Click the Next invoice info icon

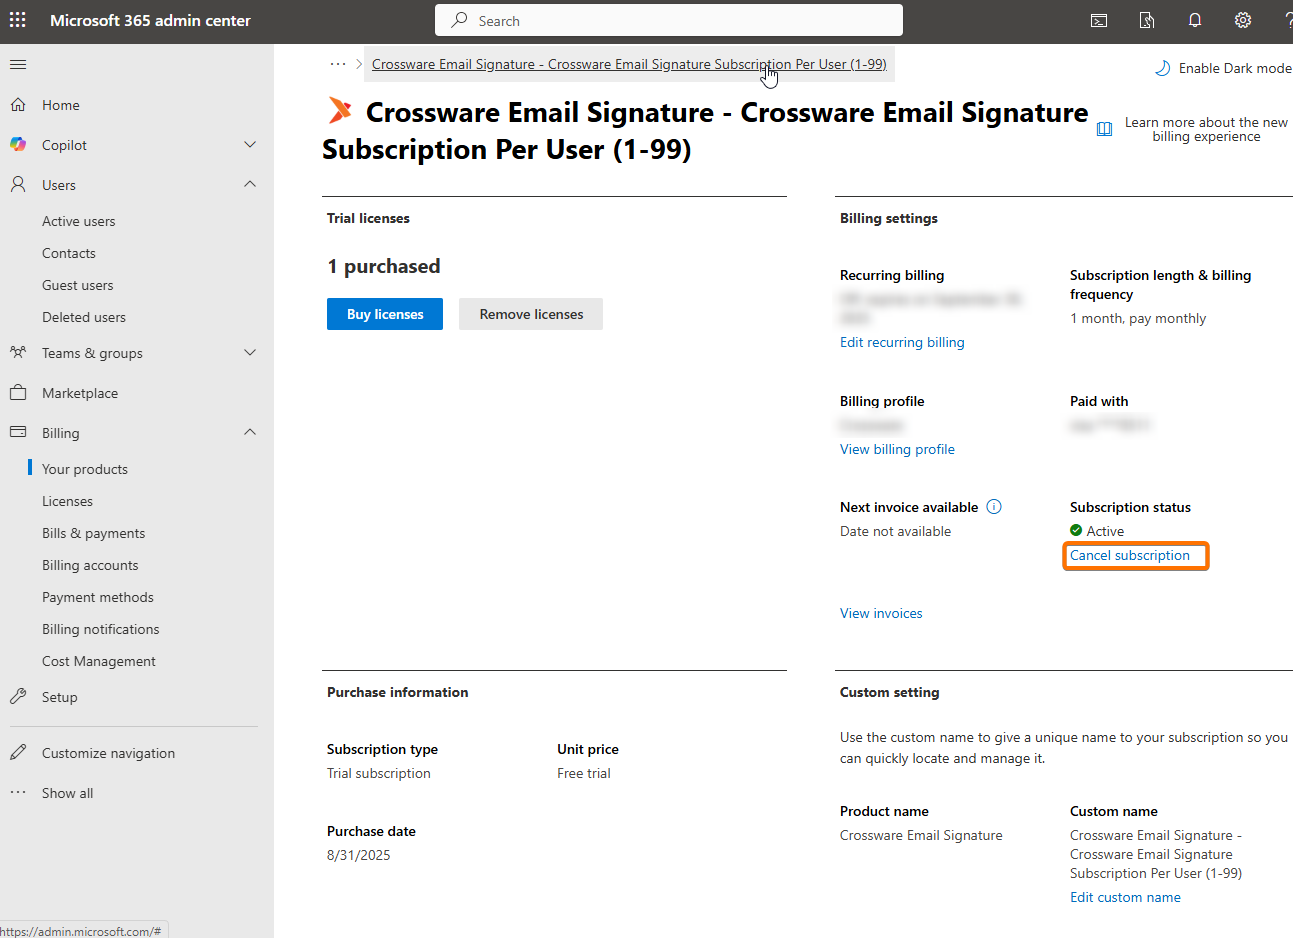tap(994, 507)
